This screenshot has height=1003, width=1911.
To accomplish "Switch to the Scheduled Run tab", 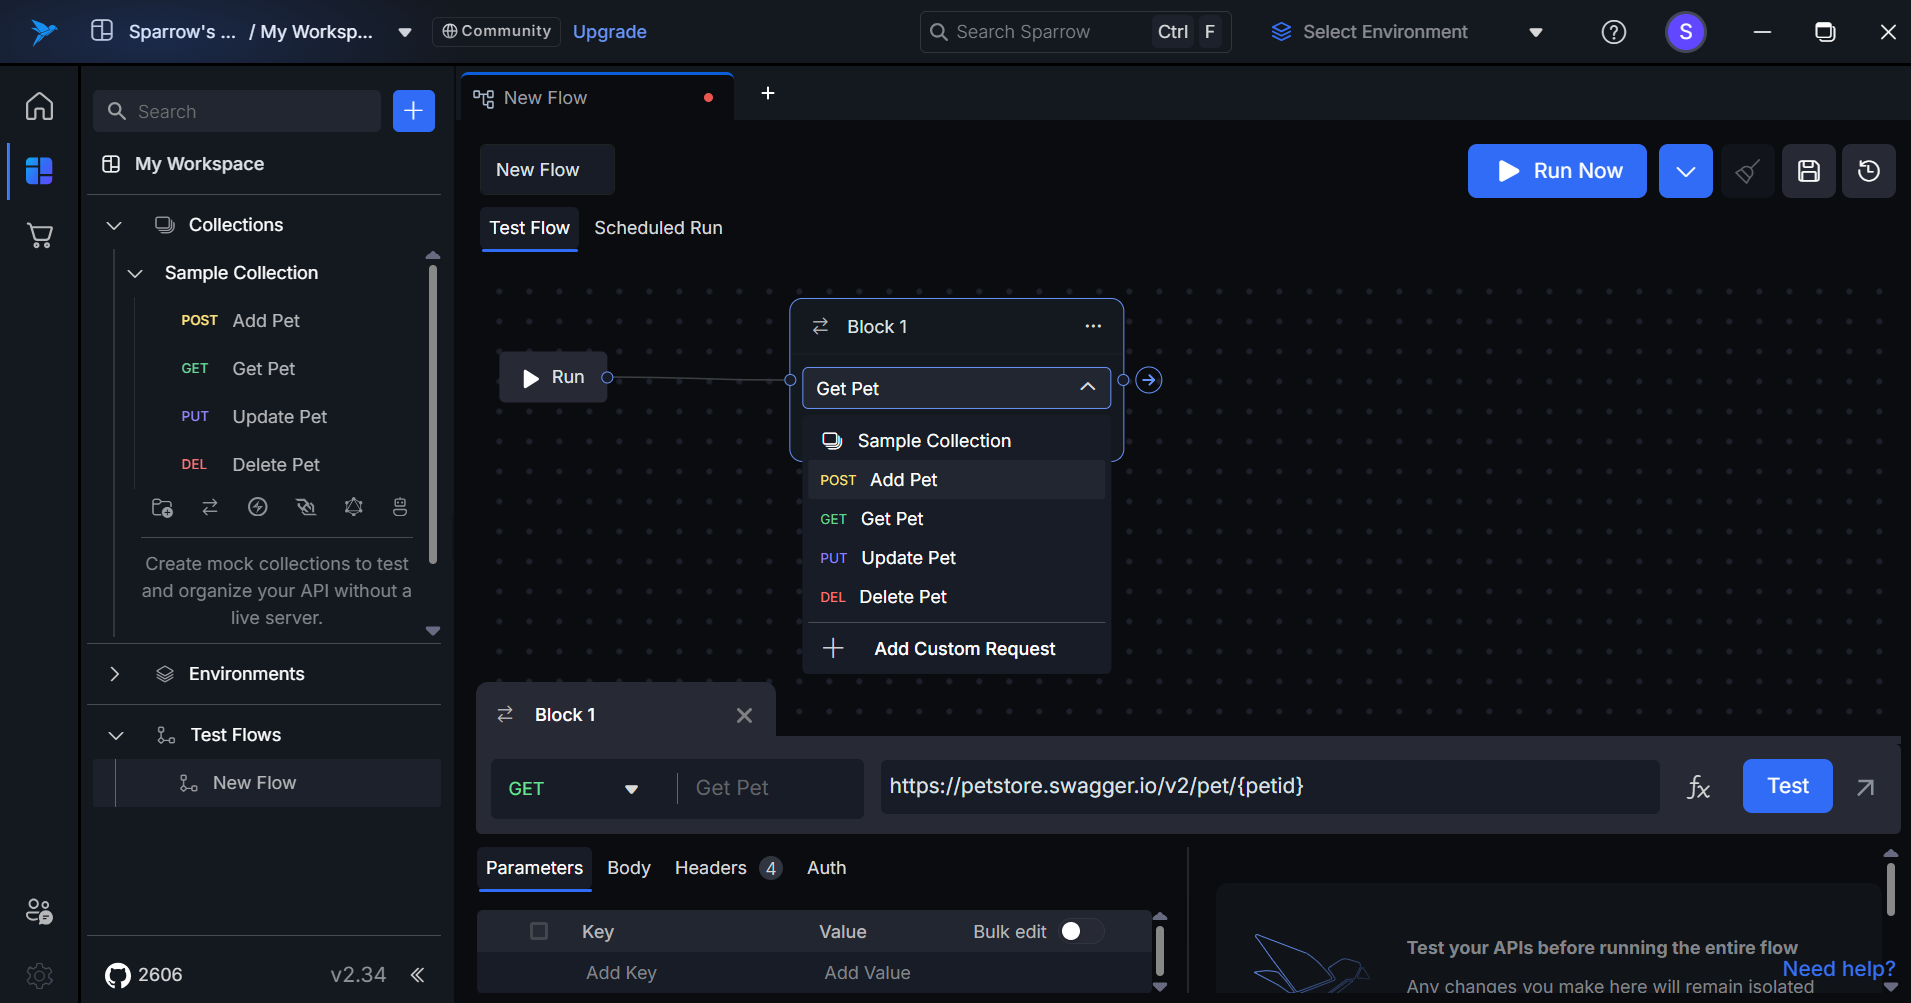I will click(658, 228).
